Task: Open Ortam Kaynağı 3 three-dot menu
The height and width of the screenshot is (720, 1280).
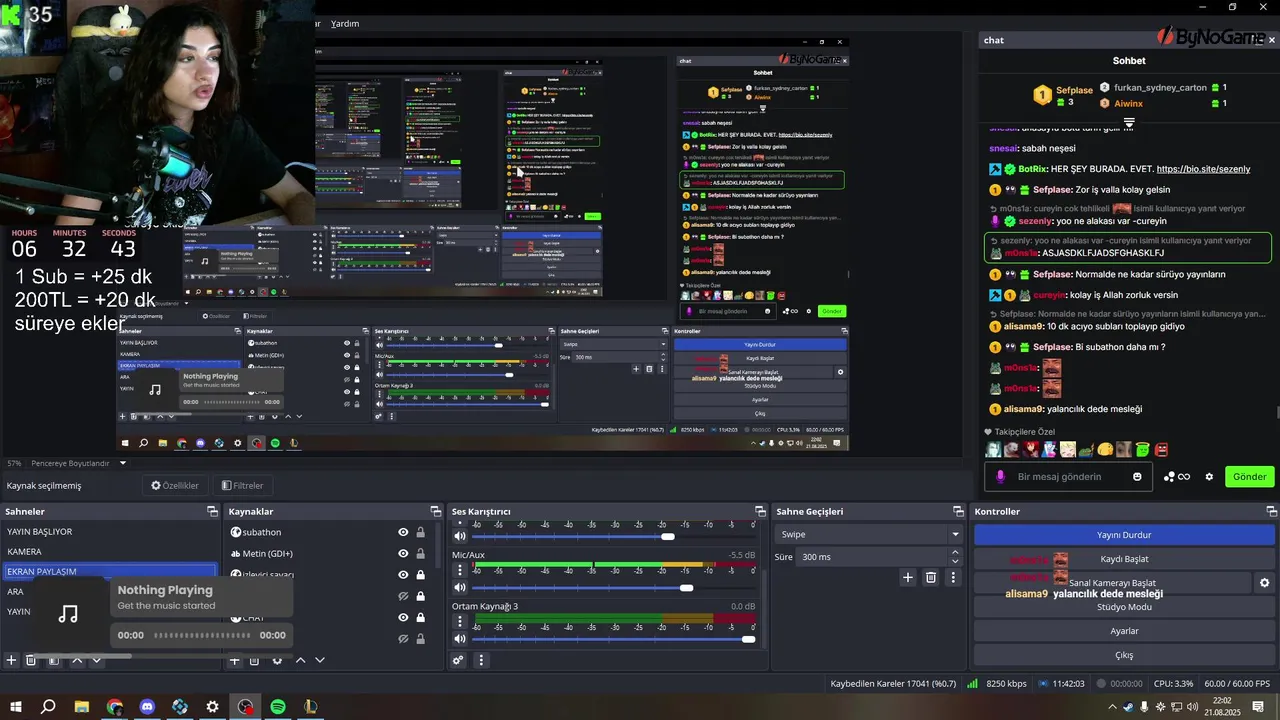Action: (x=460, y=622)
